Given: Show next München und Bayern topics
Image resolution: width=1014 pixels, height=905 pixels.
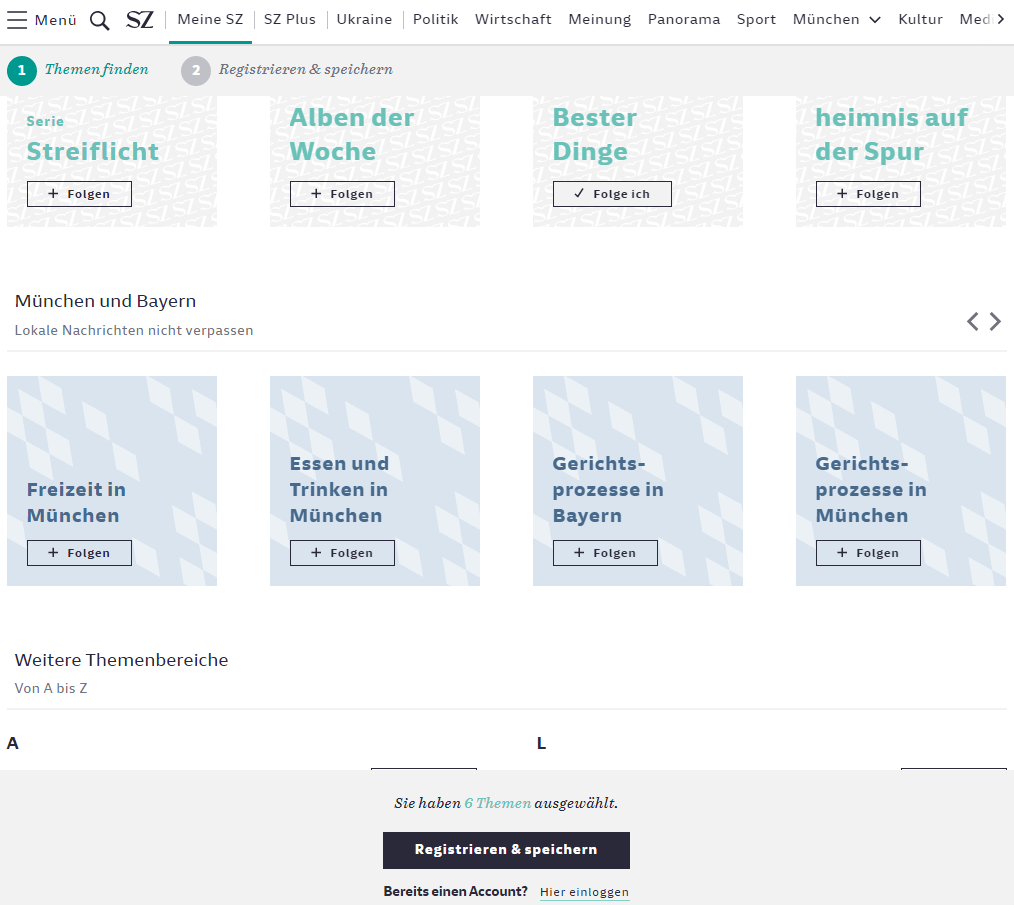Looking at the screenshot, I should click(995, 322).
